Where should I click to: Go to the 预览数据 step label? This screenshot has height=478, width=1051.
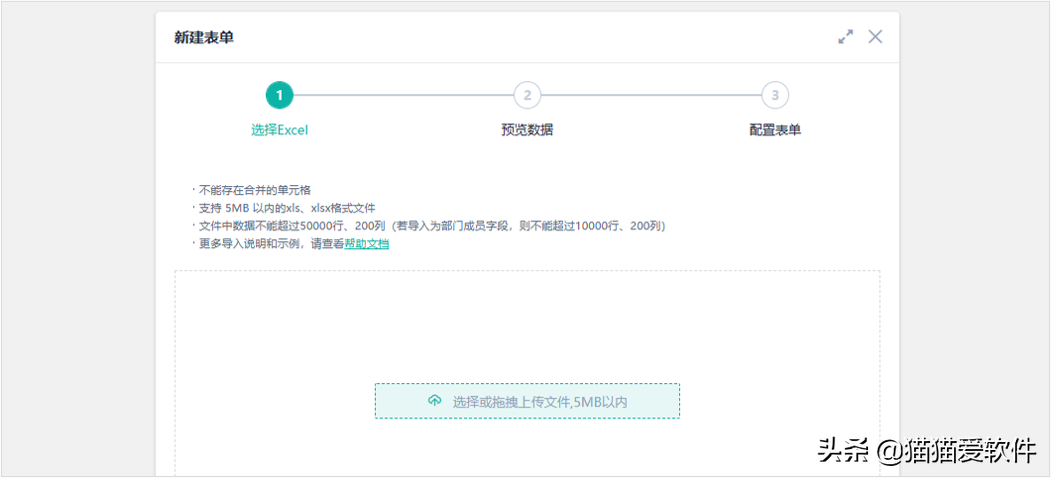pos(527,129)
